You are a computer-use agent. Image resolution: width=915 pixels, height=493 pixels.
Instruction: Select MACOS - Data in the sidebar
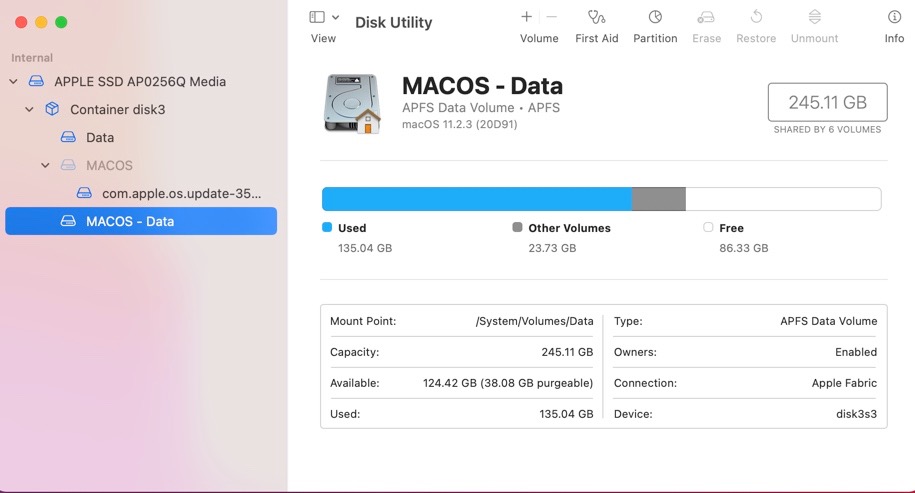(x=141, y=221)
